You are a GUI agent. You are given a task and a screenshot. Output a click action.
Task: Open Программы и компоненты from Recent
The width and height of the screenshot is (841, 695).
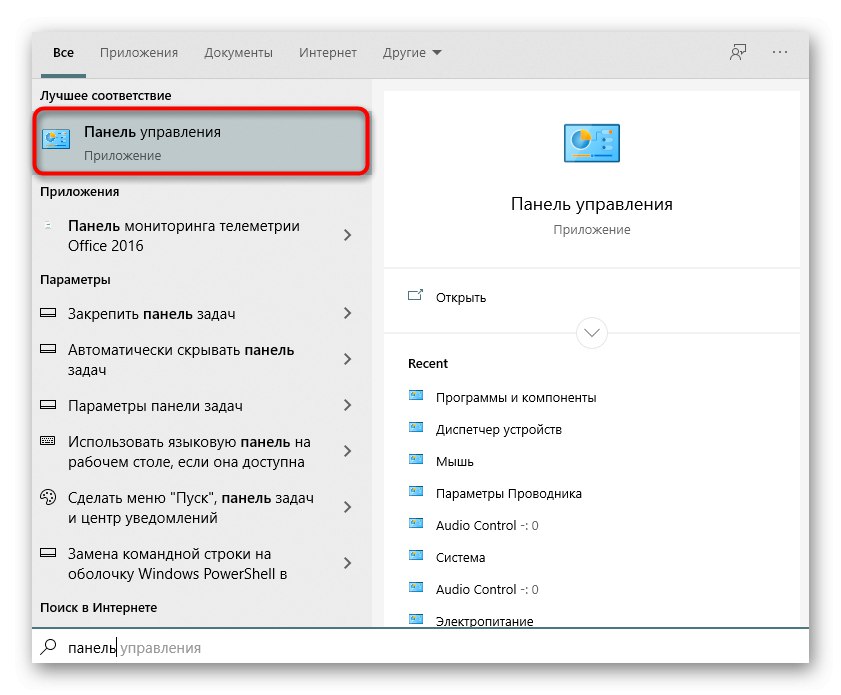point(516,397)
